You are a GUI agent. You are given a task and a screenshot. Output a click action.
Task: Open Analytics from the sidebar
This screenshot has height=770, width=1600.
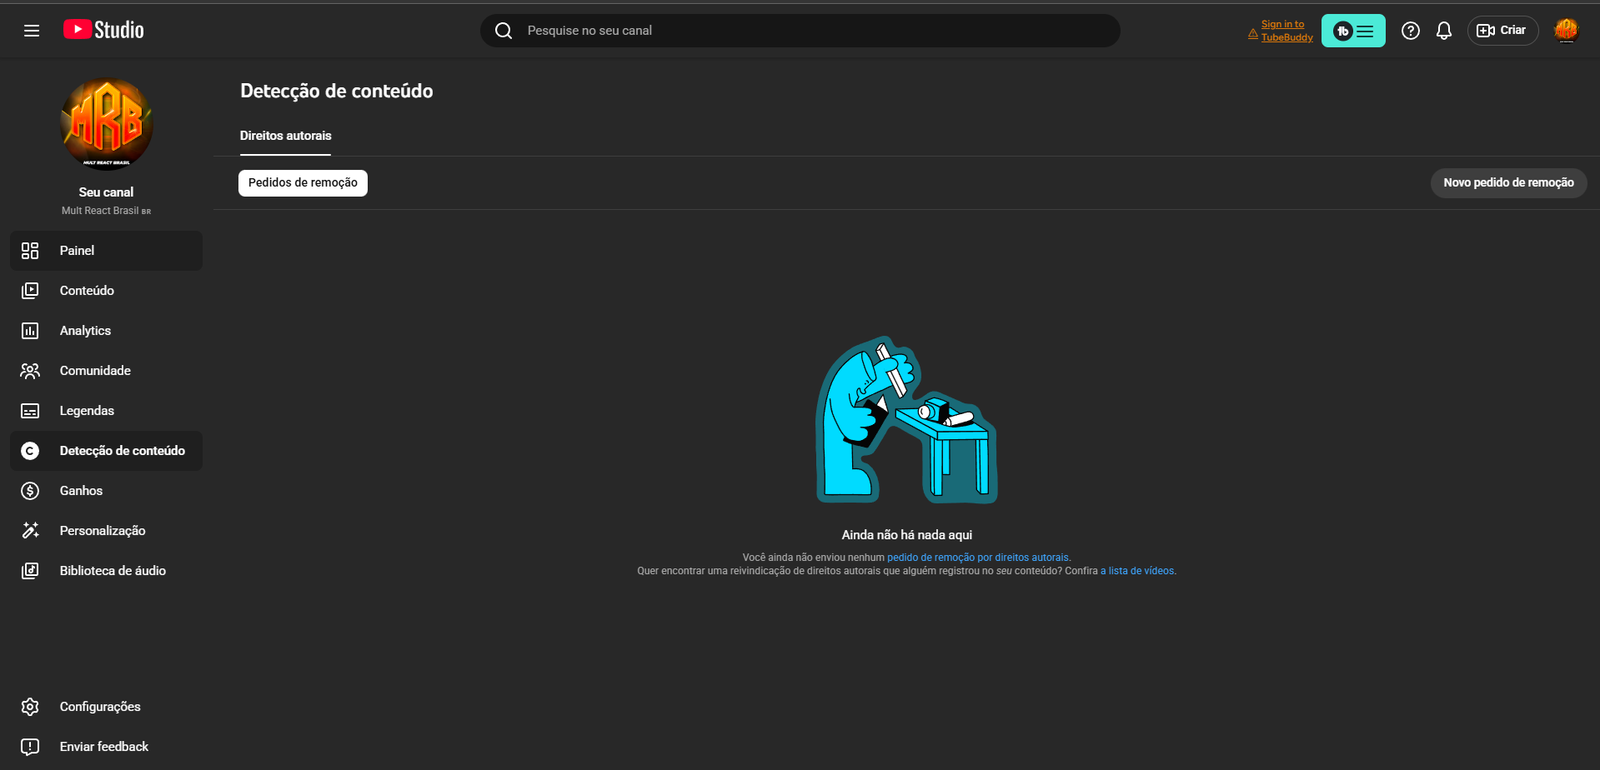106,331
